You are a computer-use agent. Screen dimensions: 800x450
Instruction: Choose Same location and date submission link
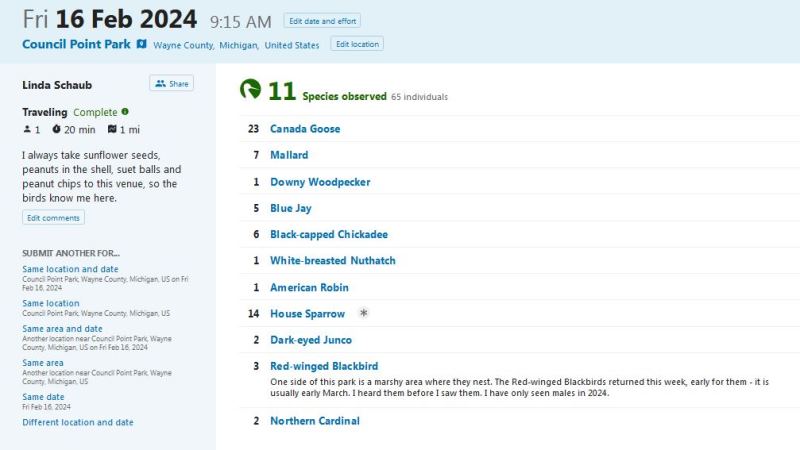(x=70, y=269)
